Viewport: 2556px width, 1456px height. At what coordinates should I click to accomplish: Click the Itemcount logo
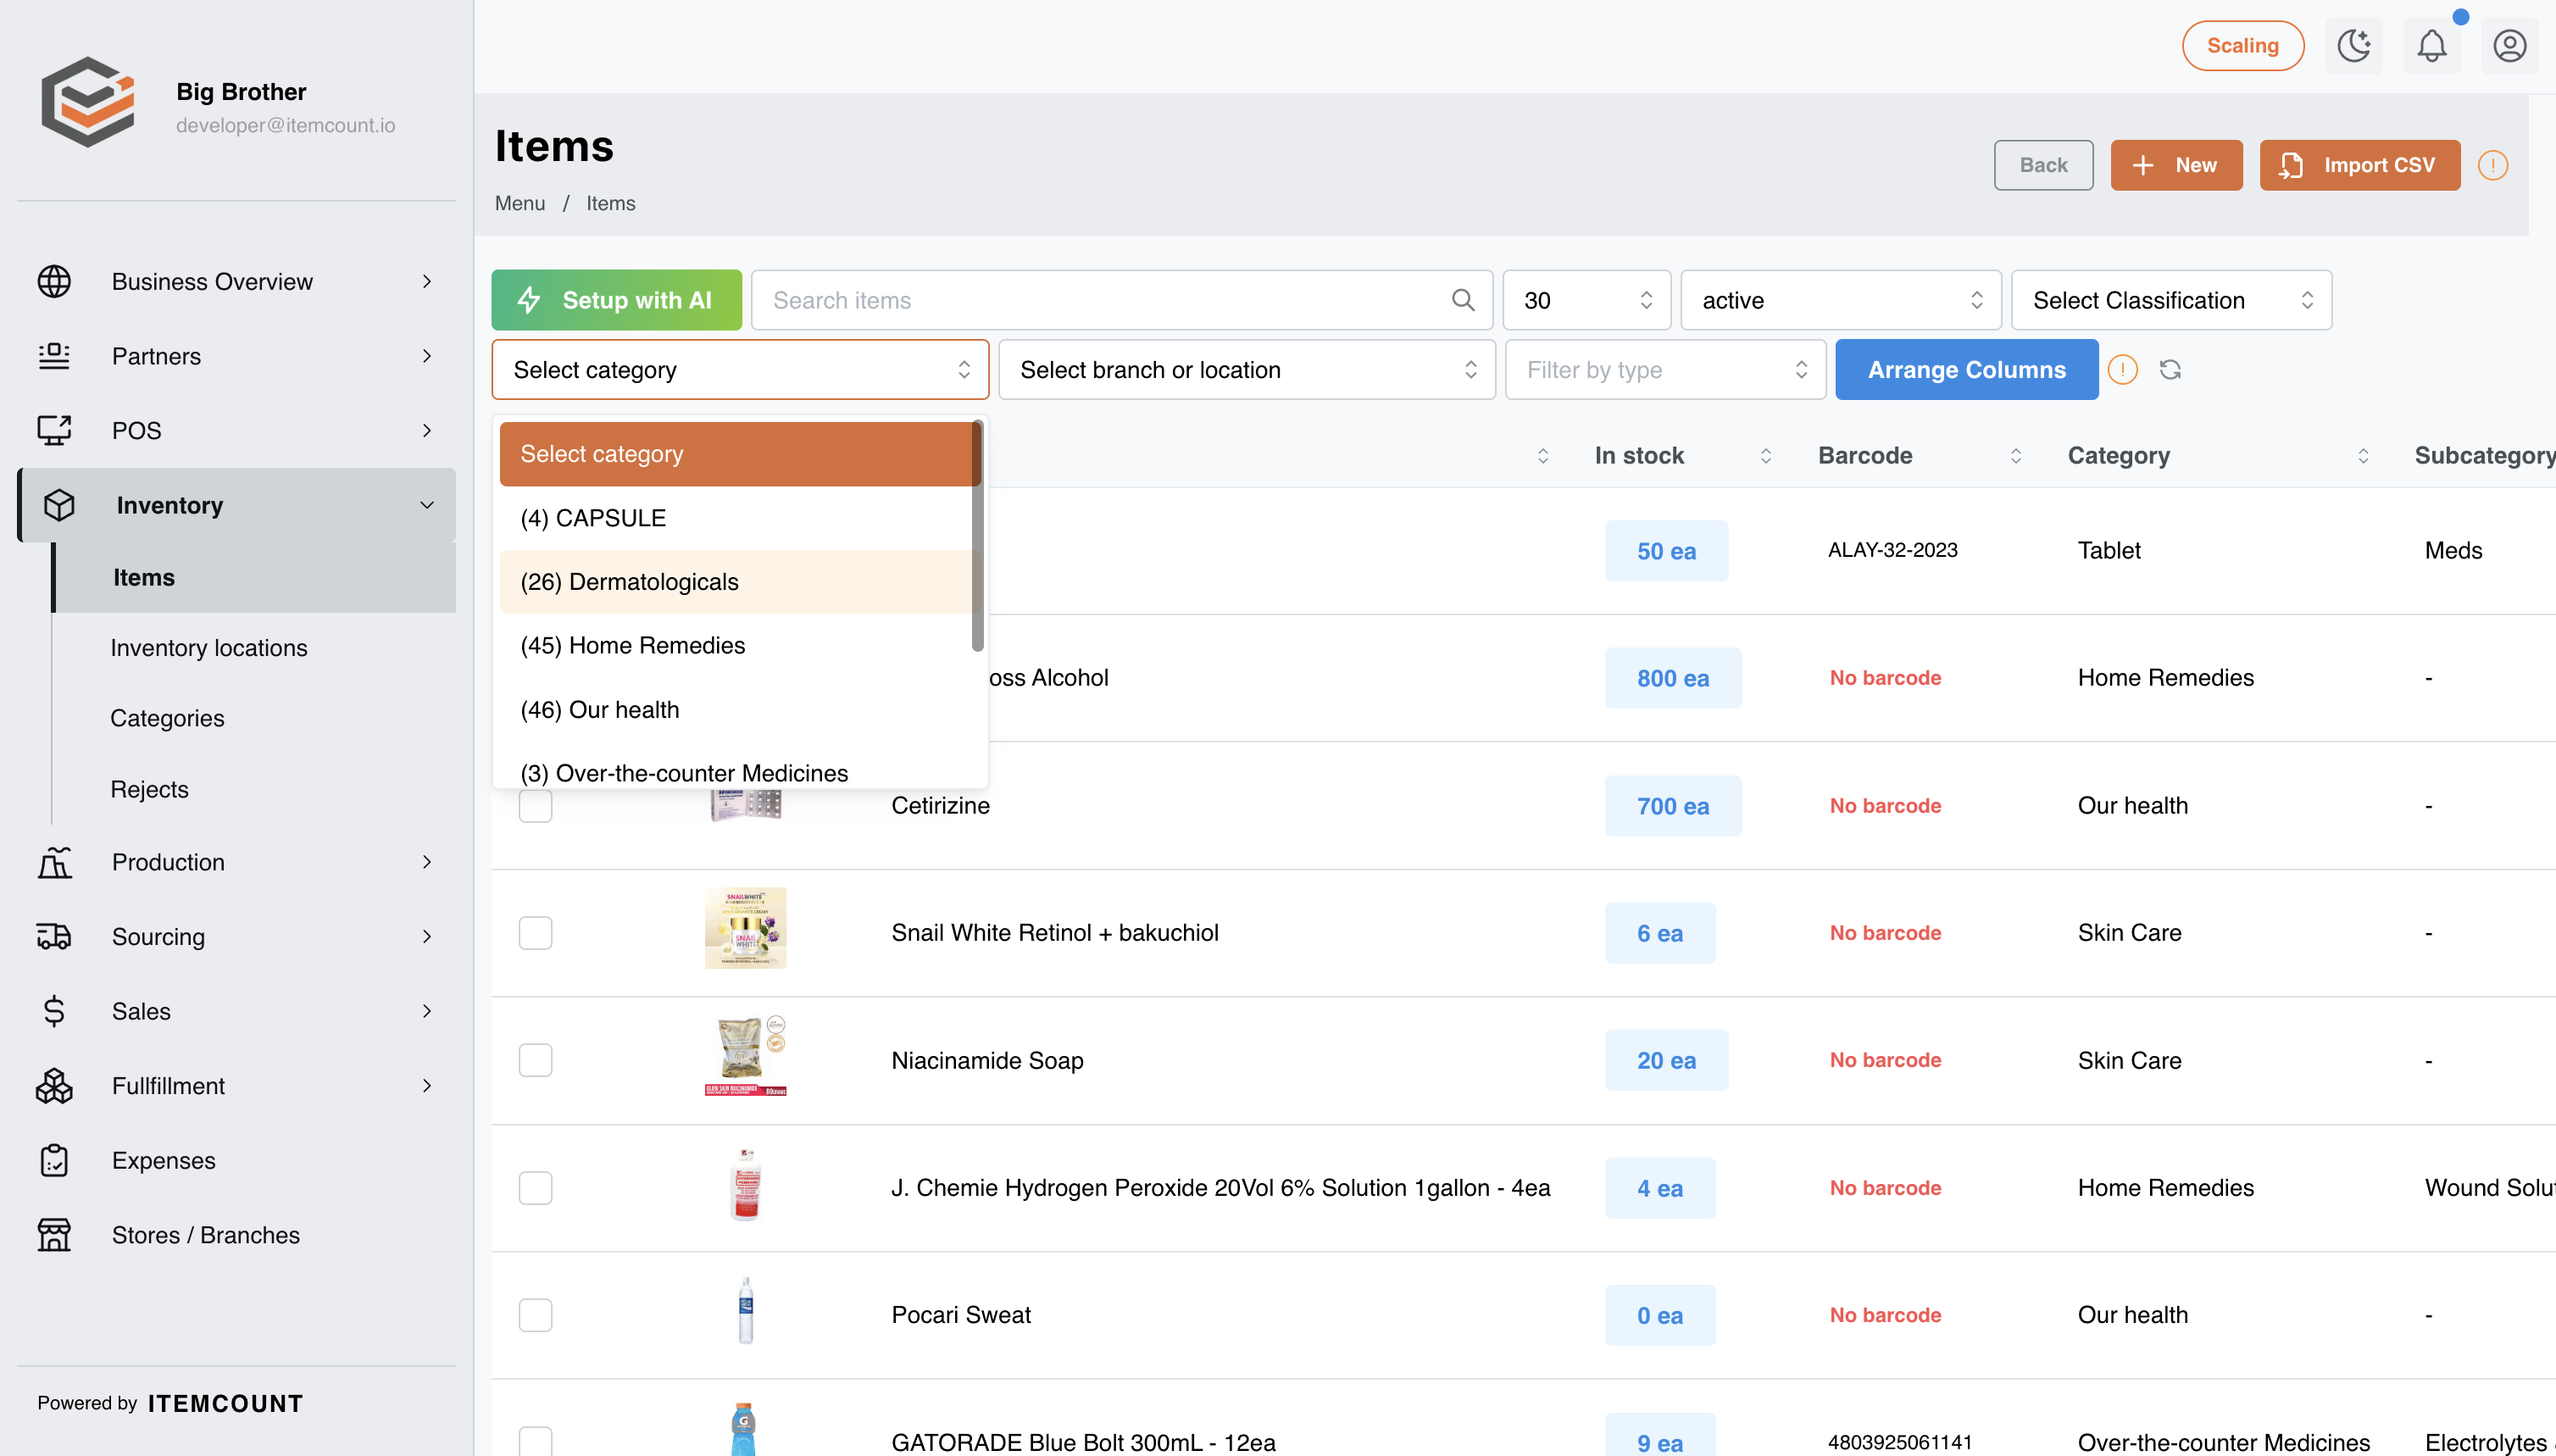coord(88,102)
